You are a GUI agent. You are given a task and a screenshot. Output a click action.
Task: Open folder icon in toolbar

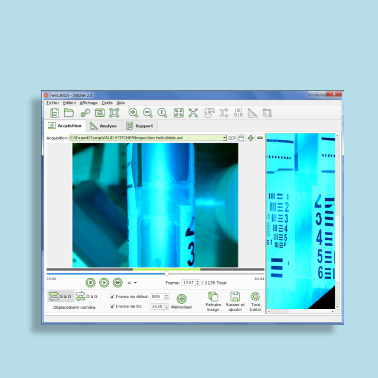click(x=69, y=113)
